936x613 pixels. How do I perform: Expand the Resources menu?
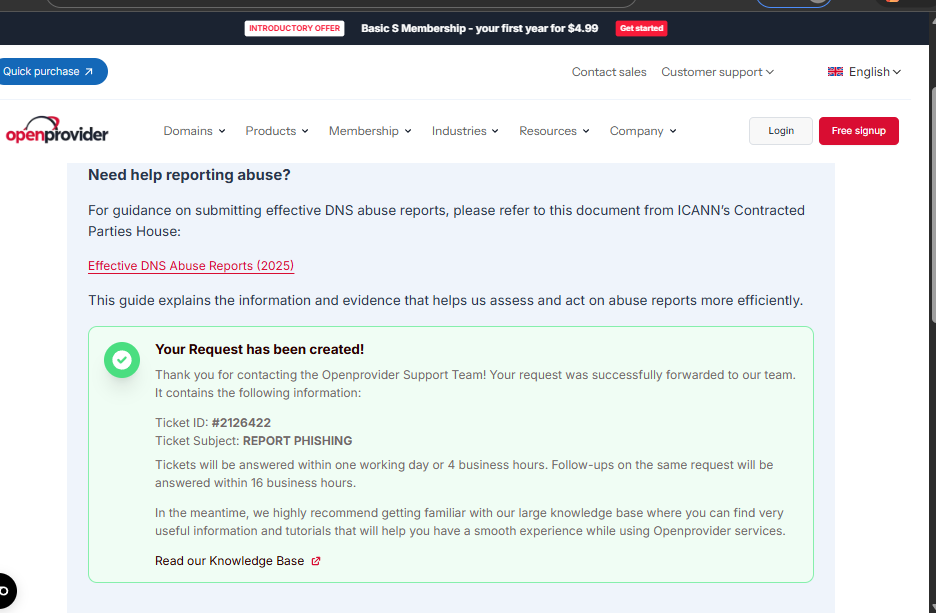click(x=554, y=131)
